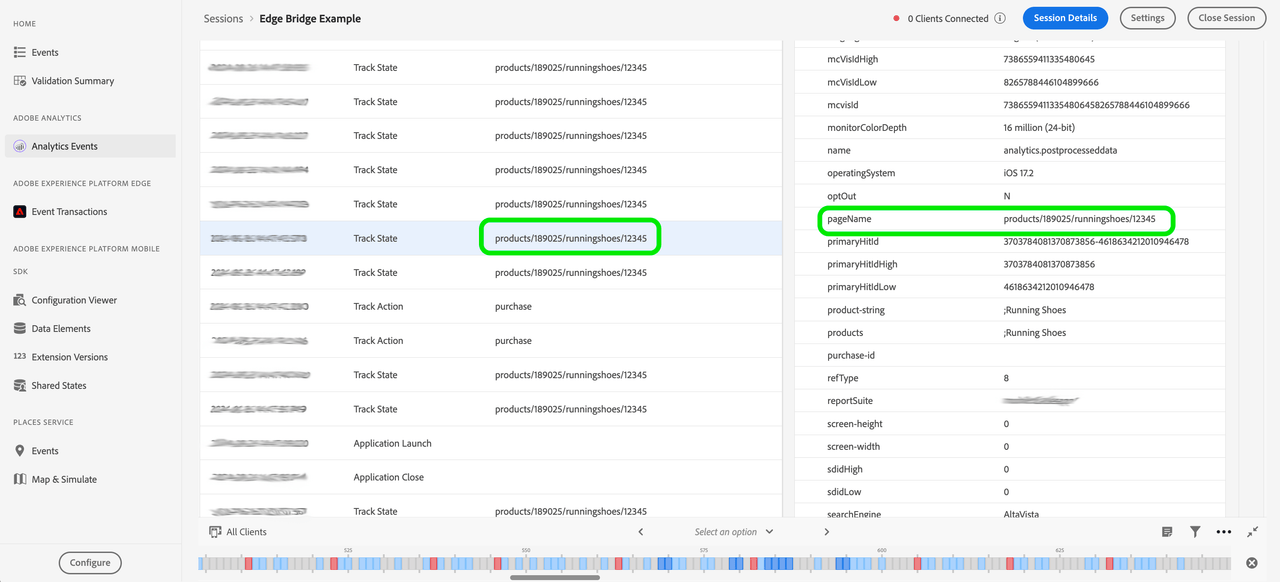The image size is (1280, 582).
Task: Click the primaryHitIdLow value 4618634212010946478
Action: click(1048, 287)
